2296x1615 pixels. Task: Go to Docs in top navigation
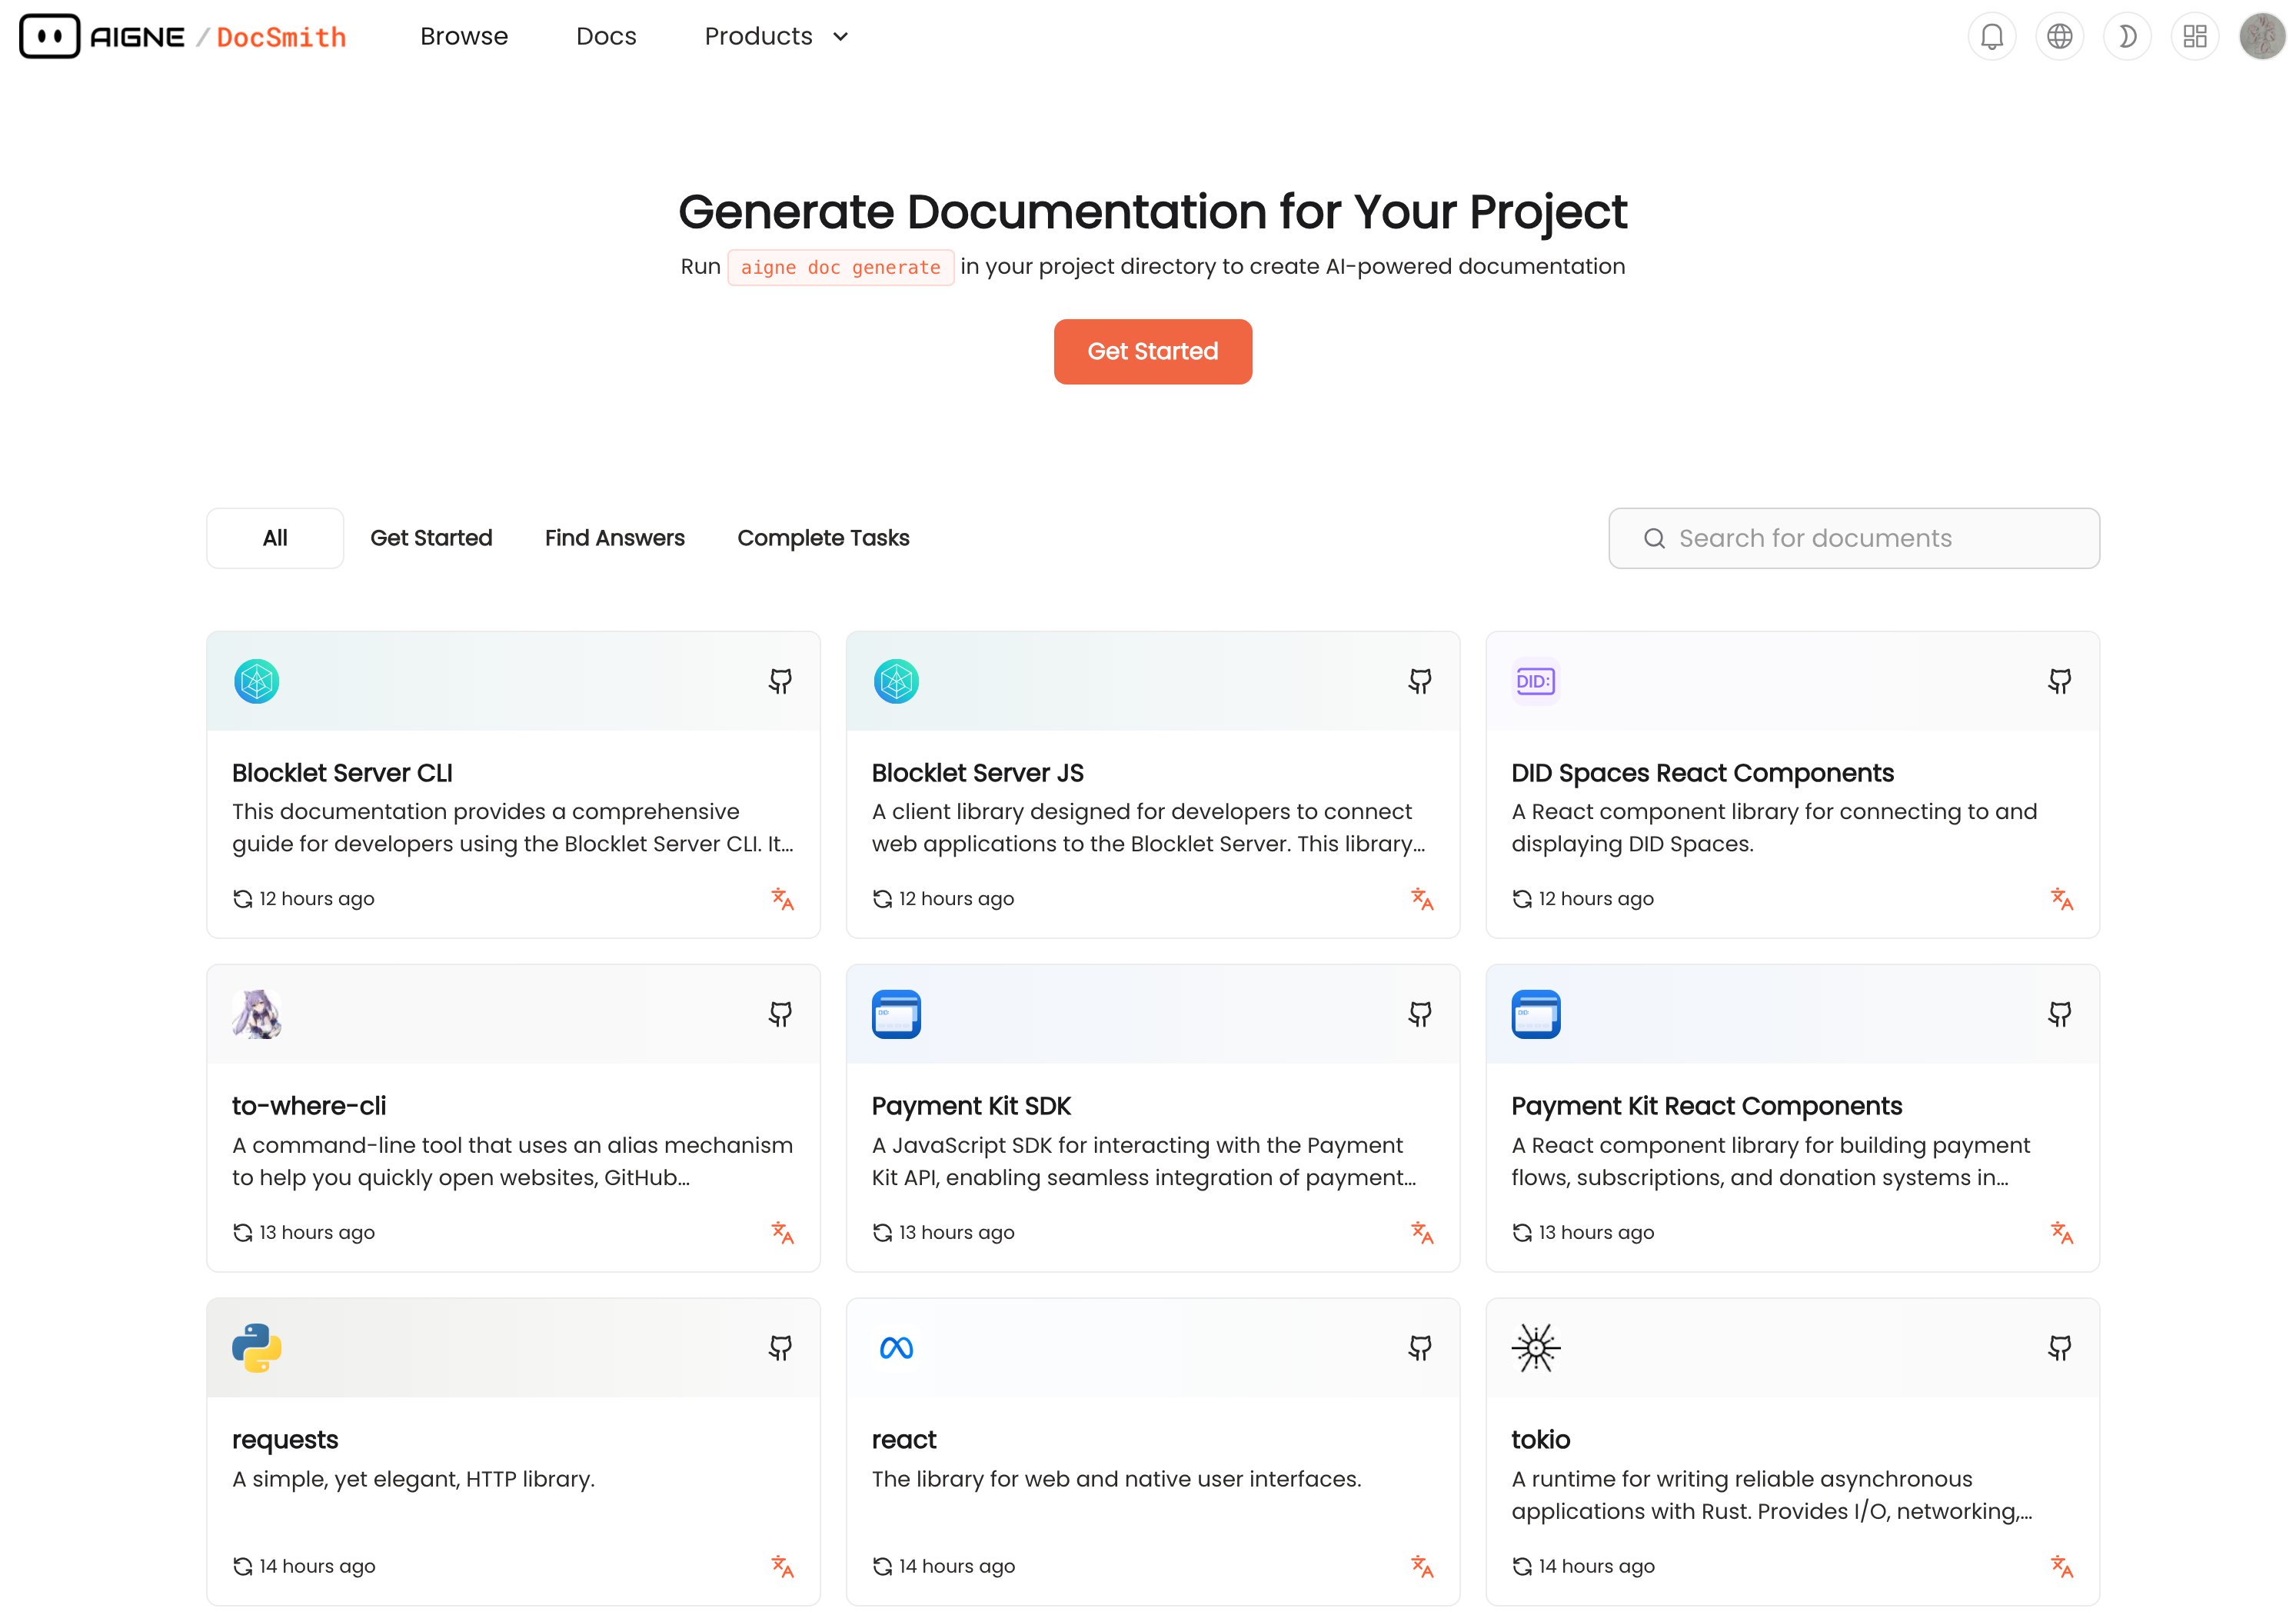pos(606,37)
